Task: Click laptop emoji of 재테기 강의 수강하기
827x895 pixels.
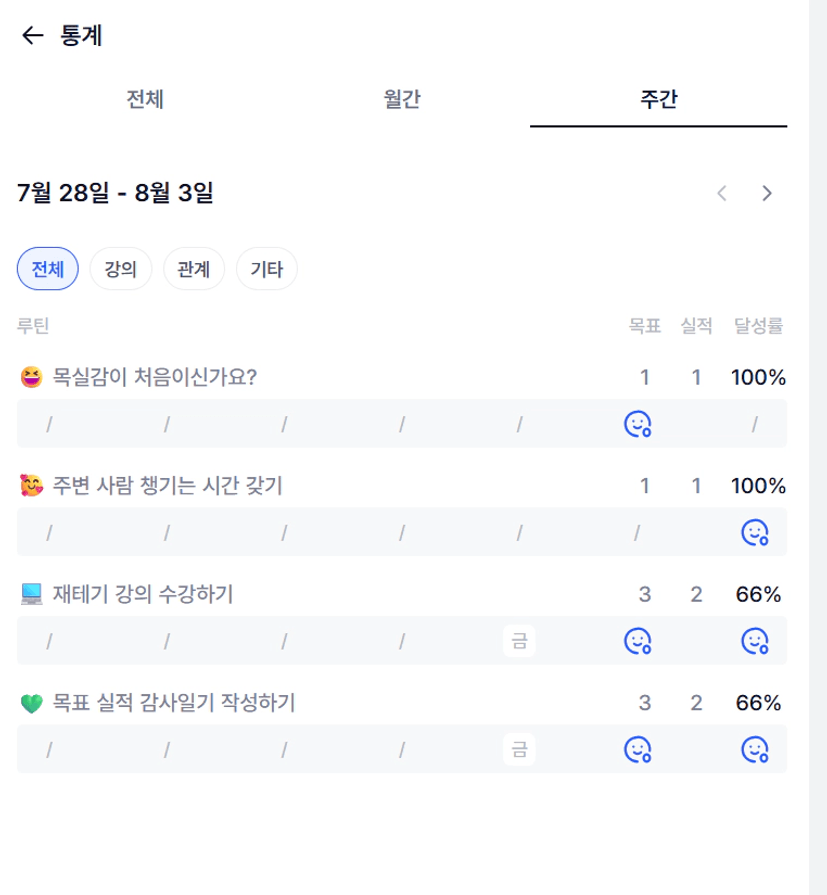Action: tap(31, 594)
